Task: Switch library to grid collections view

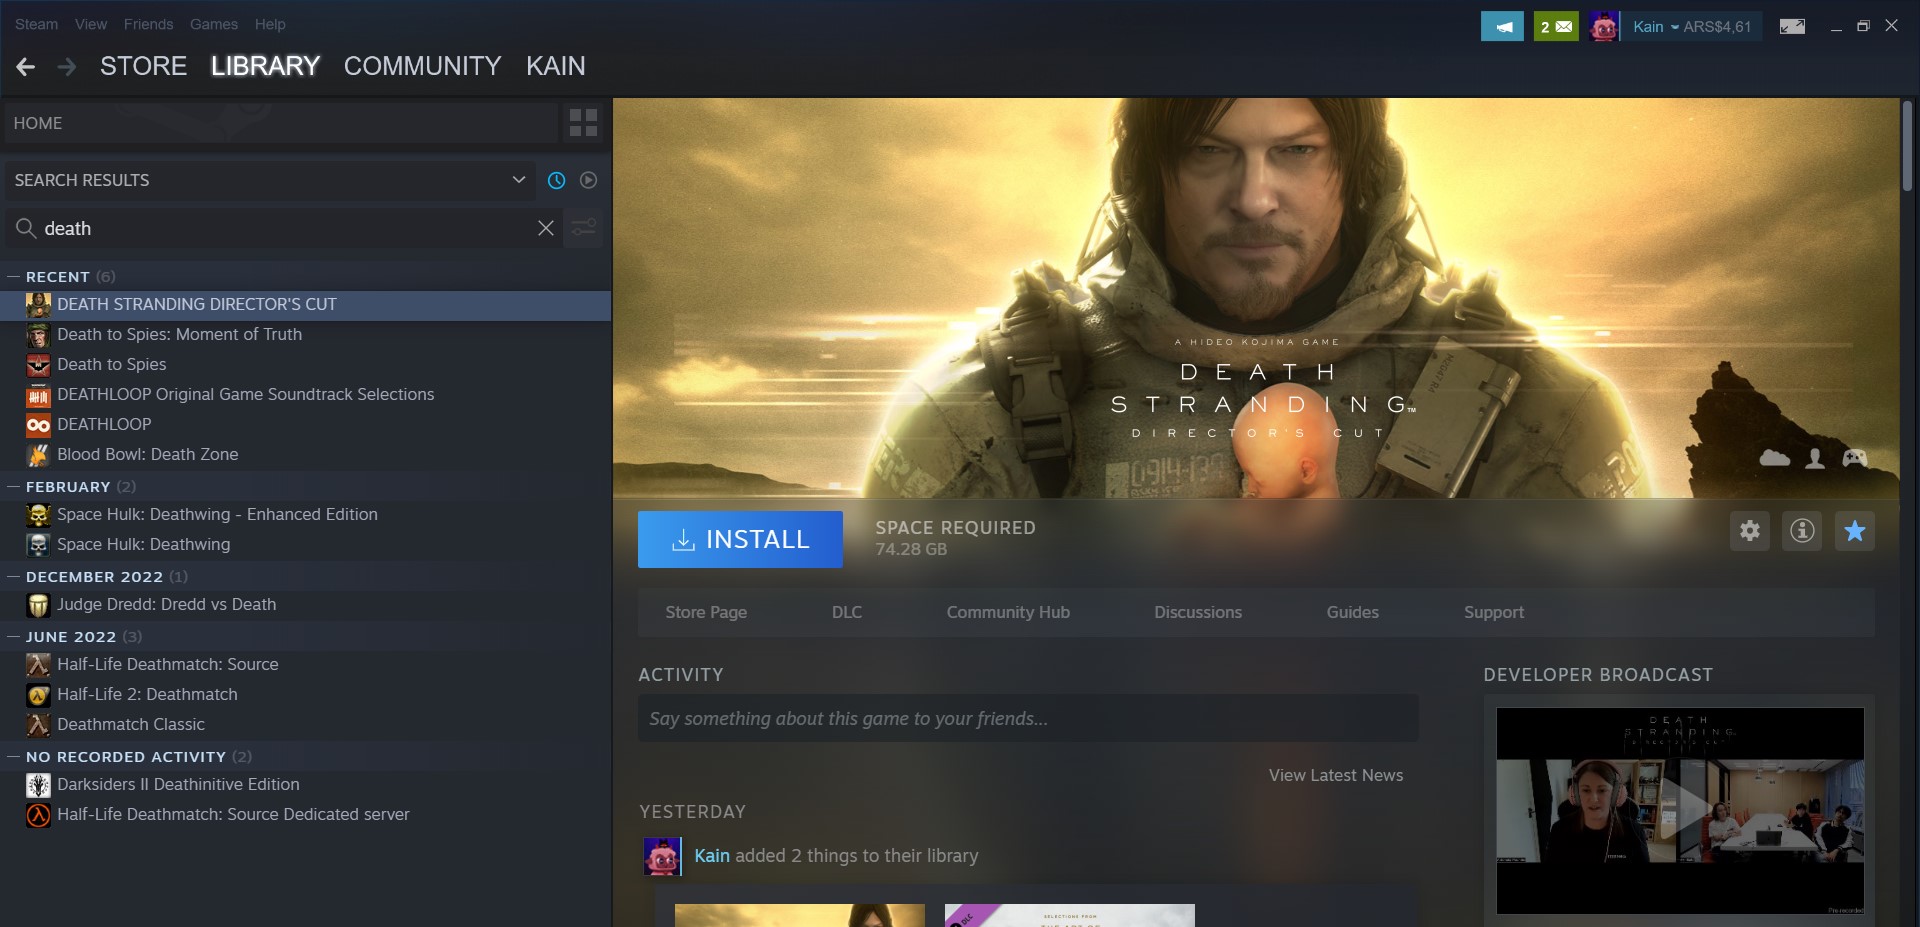Action: pos(583,123)
